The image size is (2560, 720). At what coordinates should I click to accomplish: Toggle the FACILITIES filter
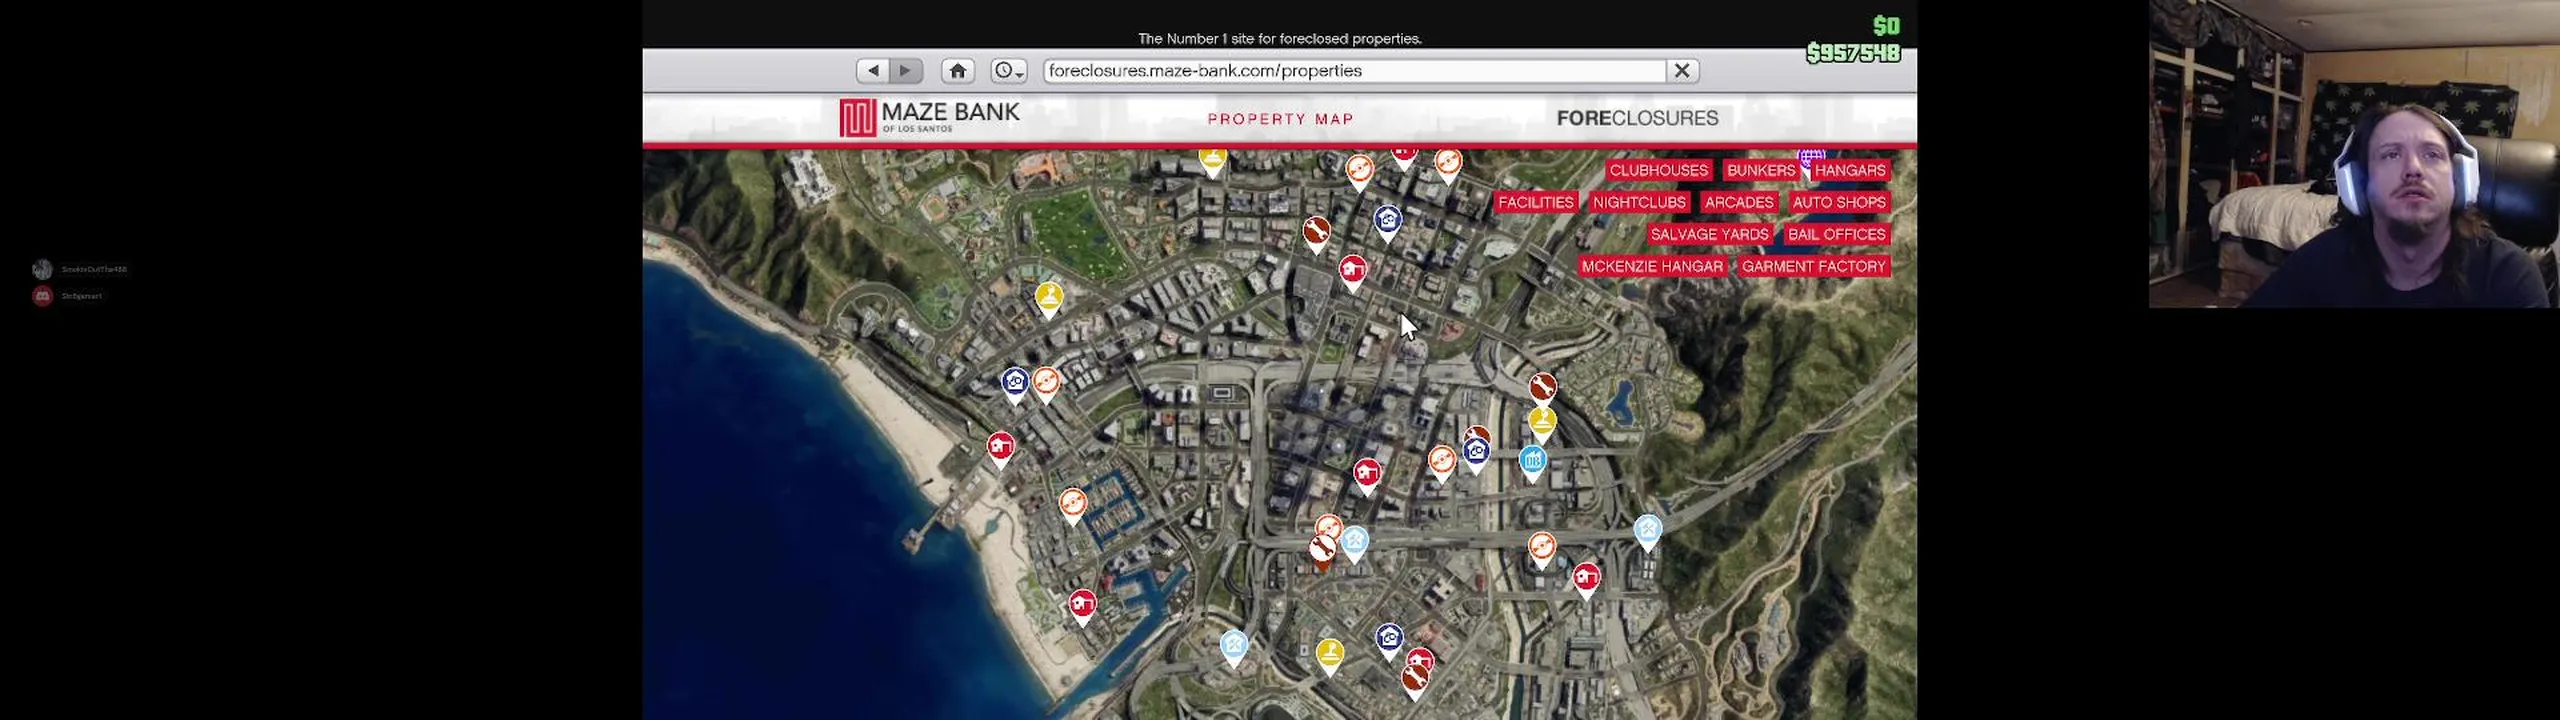(x=1536, y=202)
